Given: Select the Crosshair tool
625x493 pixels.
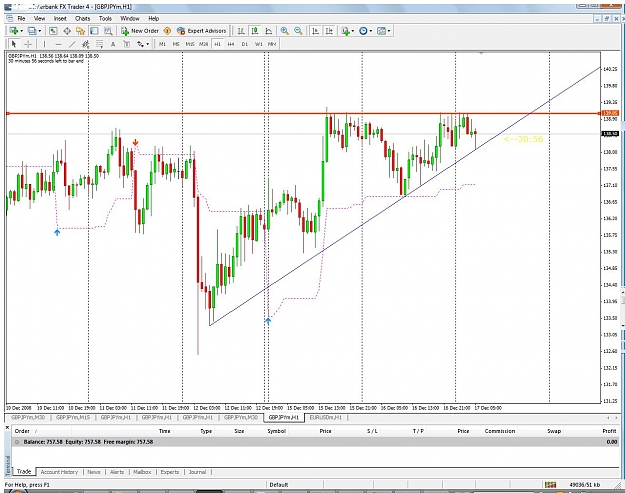Looking at the screenshot, I should coord(28,44).
